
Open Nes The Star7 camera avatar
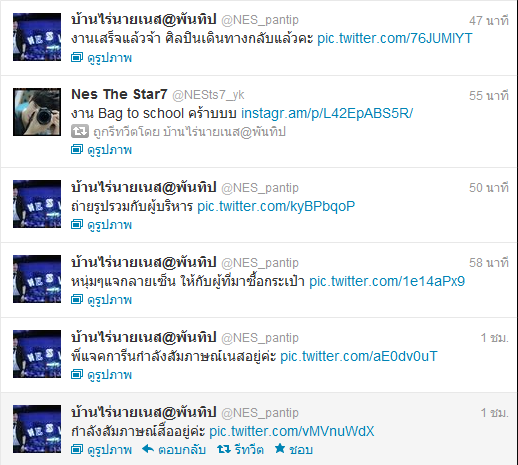pos(37,112)
